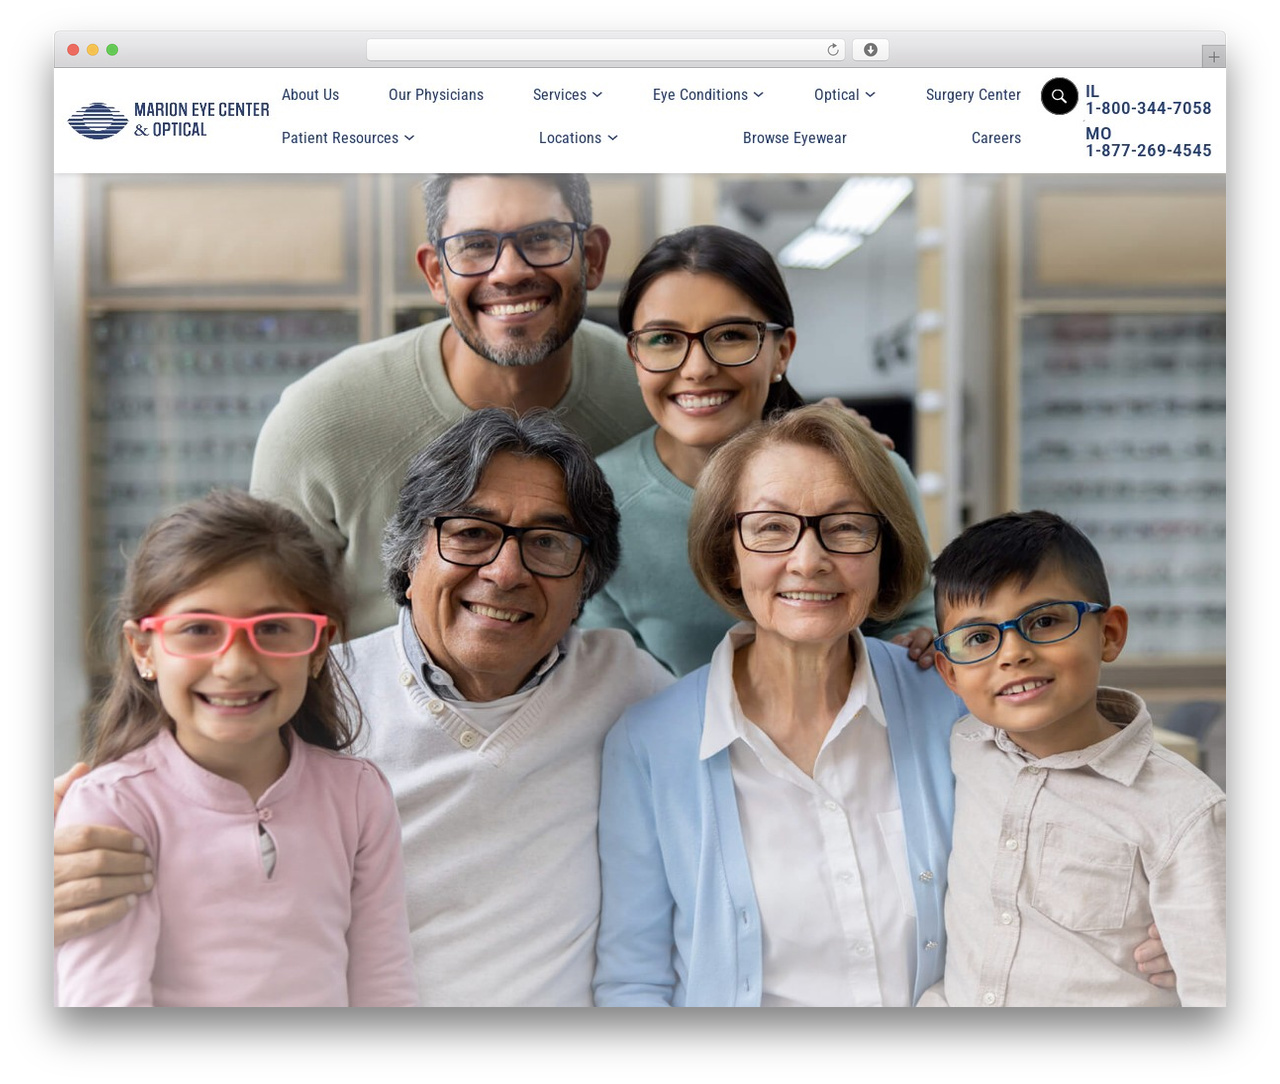Viewport: 1280px width, 1084px height.
Task: Click the green fullscreen window button
Action: pyautogui.click(x=112, y=50)
